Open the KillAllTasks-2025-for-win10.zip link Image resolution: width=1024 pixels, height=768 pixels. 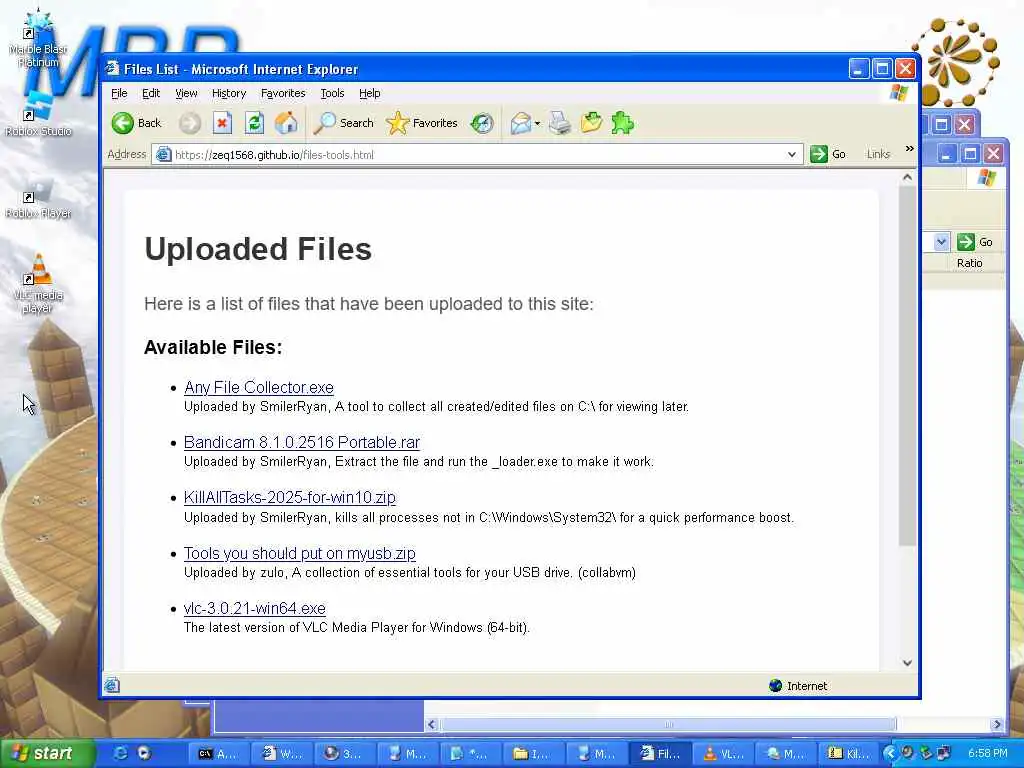point(289,497)
